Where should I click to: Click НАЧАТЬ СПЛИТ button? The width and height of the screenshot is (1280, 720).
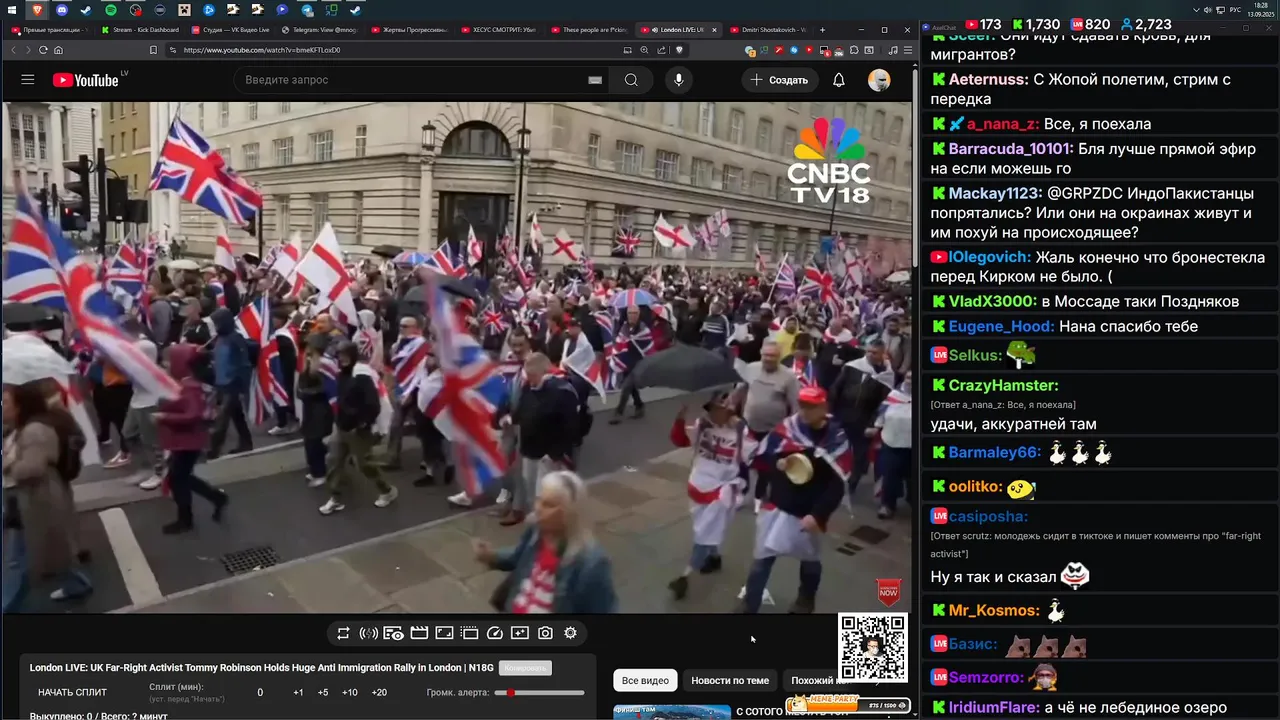tap(72, 692)
